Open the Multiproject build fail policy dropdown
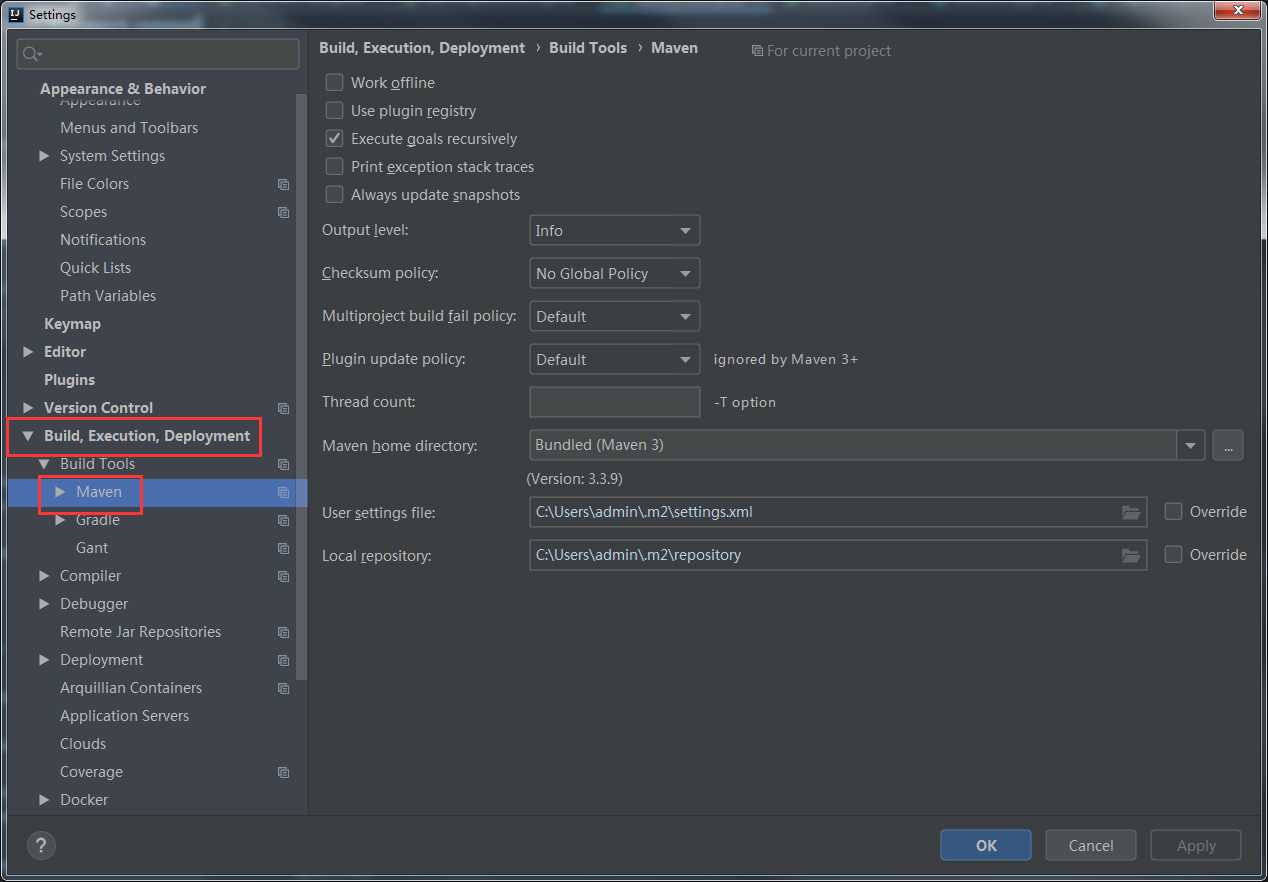This screenshot has width=1268, height=882. 614,316
